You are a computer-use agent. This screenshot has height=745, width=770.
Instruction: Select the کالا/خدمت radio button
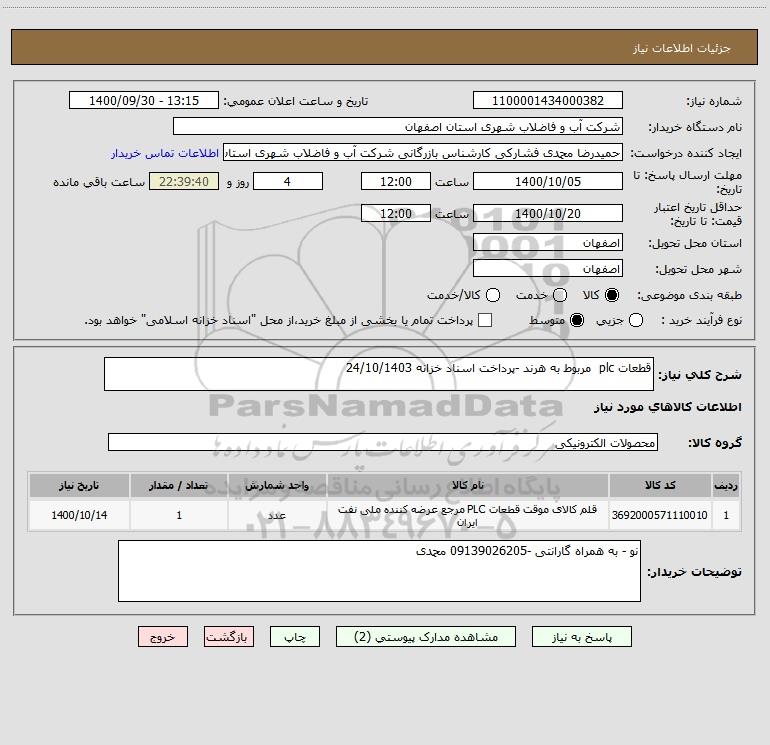coord(493,295)
